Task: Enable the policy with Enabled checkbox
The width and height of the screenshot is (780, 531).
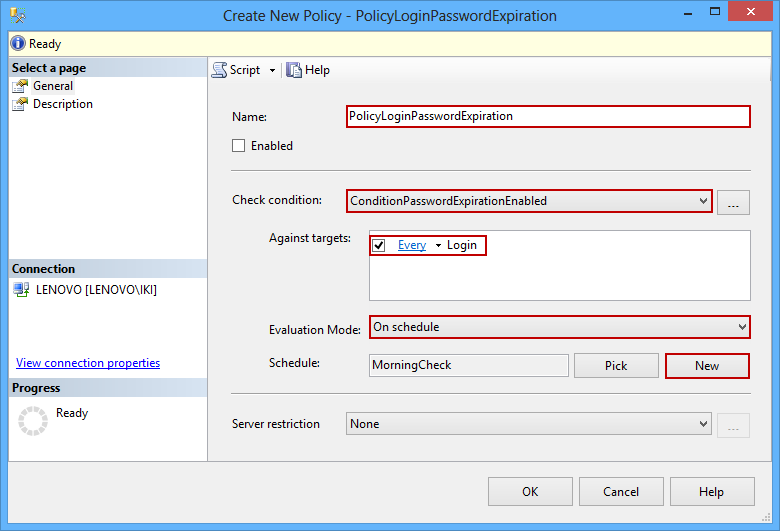Action: (238, 146)
